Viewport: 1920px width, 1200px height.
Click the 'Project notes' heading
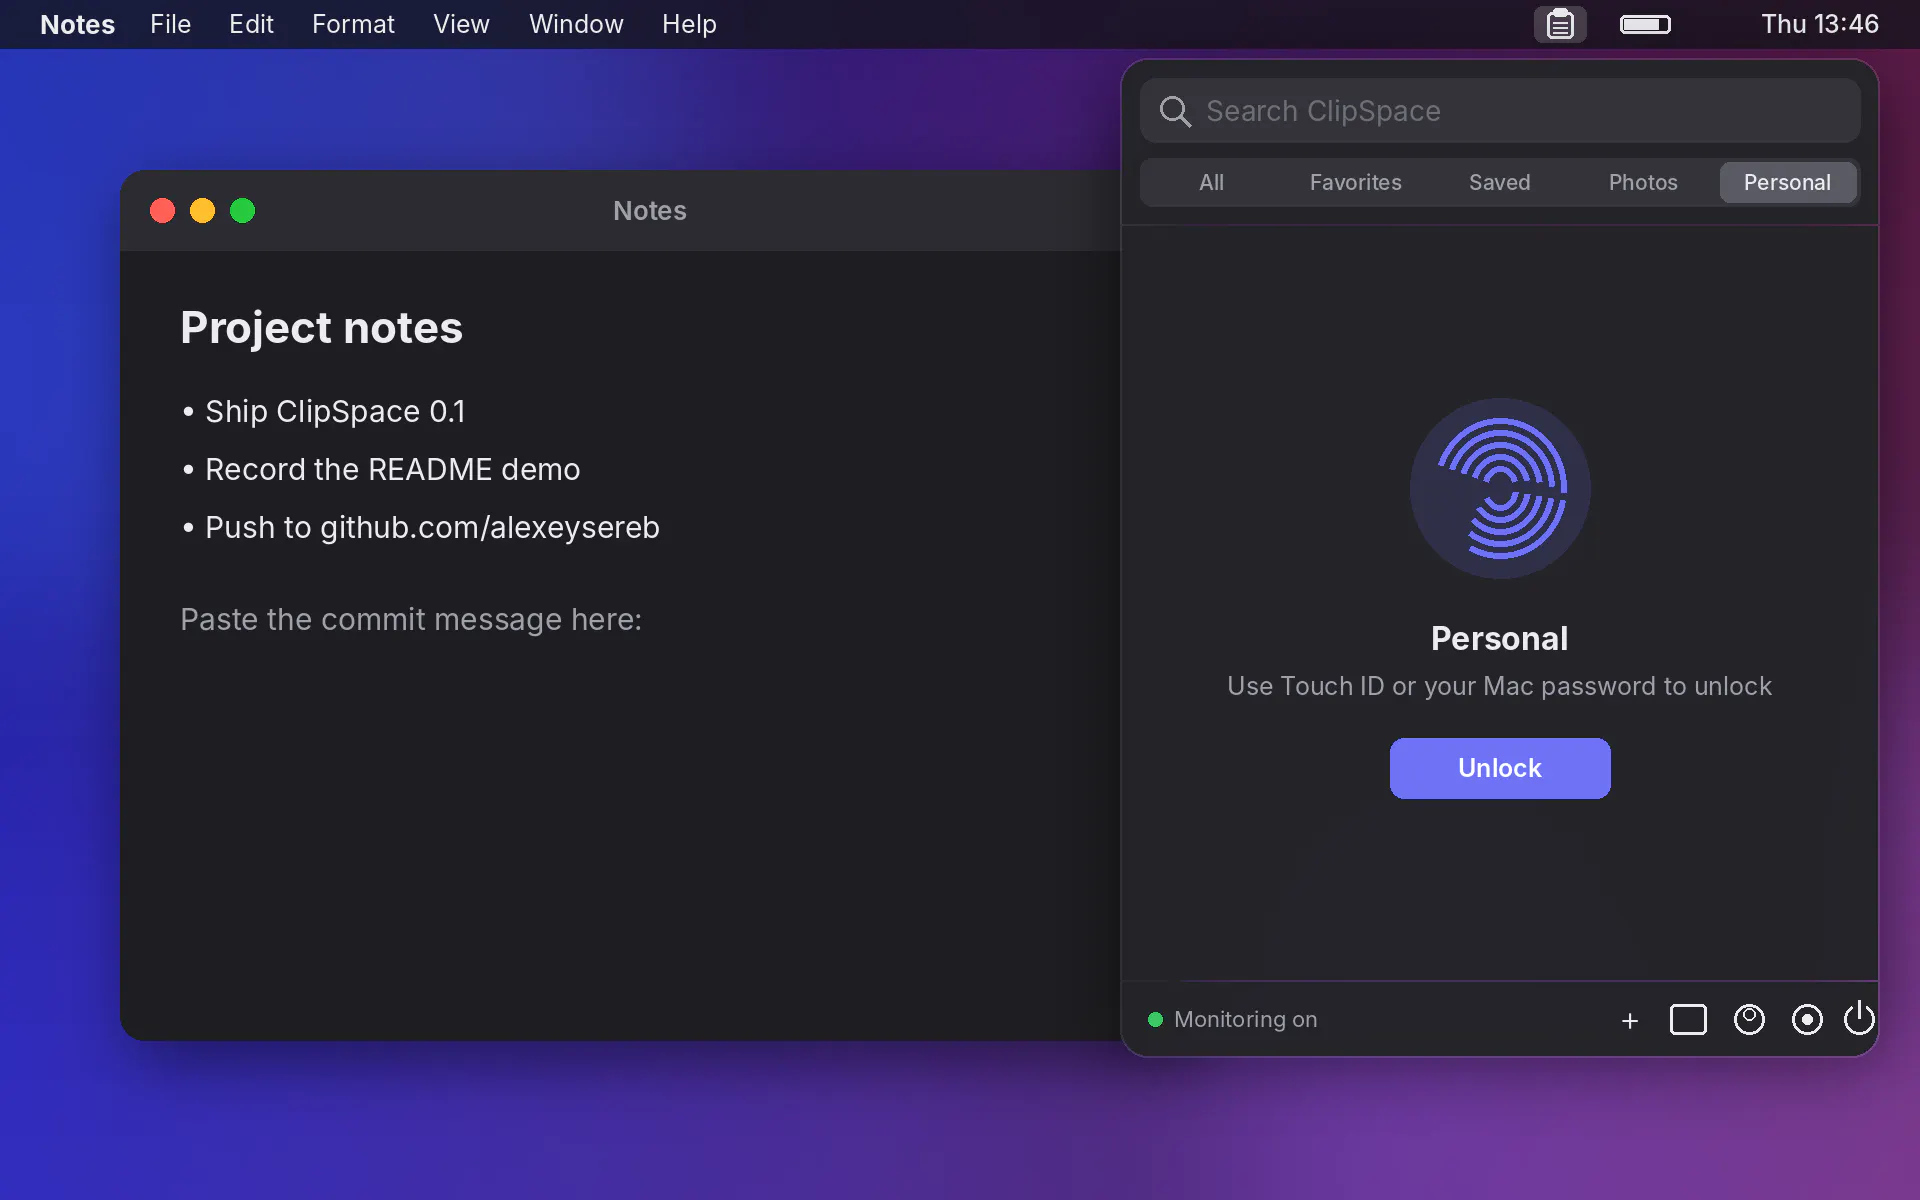click(x=321, y=328)
